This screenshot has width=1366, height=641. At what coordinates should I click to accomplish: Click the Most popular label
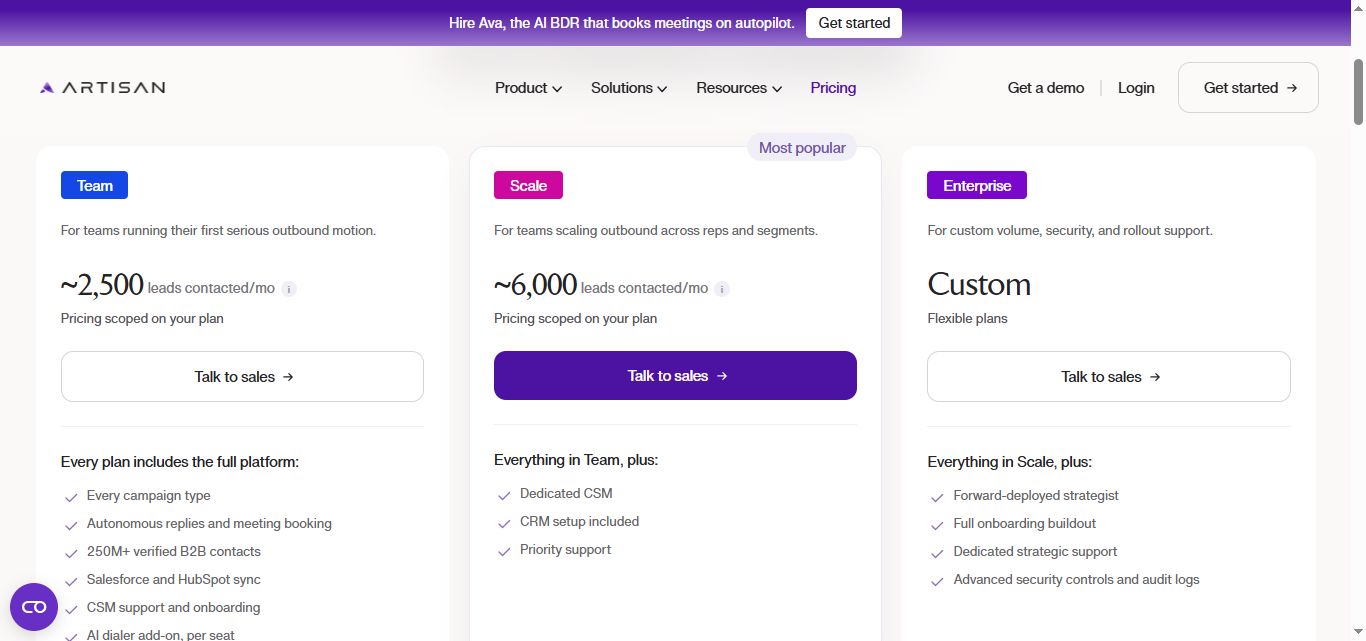[802, 148]
